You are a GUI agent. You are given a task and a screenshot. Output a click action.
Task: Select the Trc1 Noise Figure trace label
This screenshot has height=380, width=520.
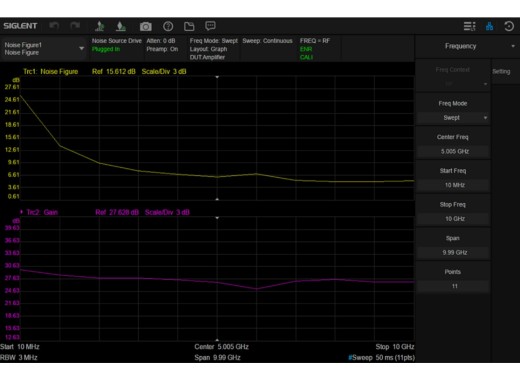51,71
